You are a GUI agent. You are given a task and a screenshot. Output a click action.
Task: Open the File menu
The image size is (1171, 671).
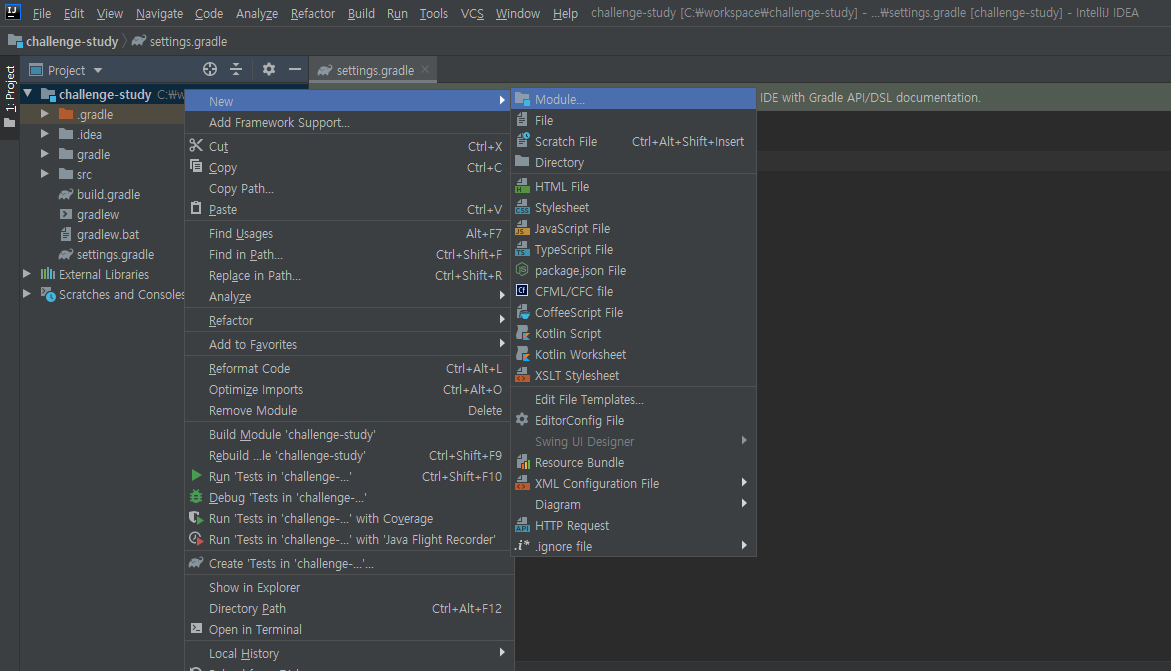42,13
